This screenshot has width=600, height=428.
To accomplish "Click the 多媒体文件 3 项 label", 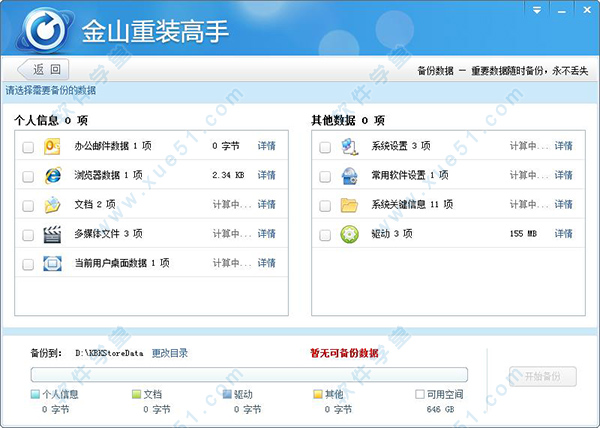I will point(108,234).
